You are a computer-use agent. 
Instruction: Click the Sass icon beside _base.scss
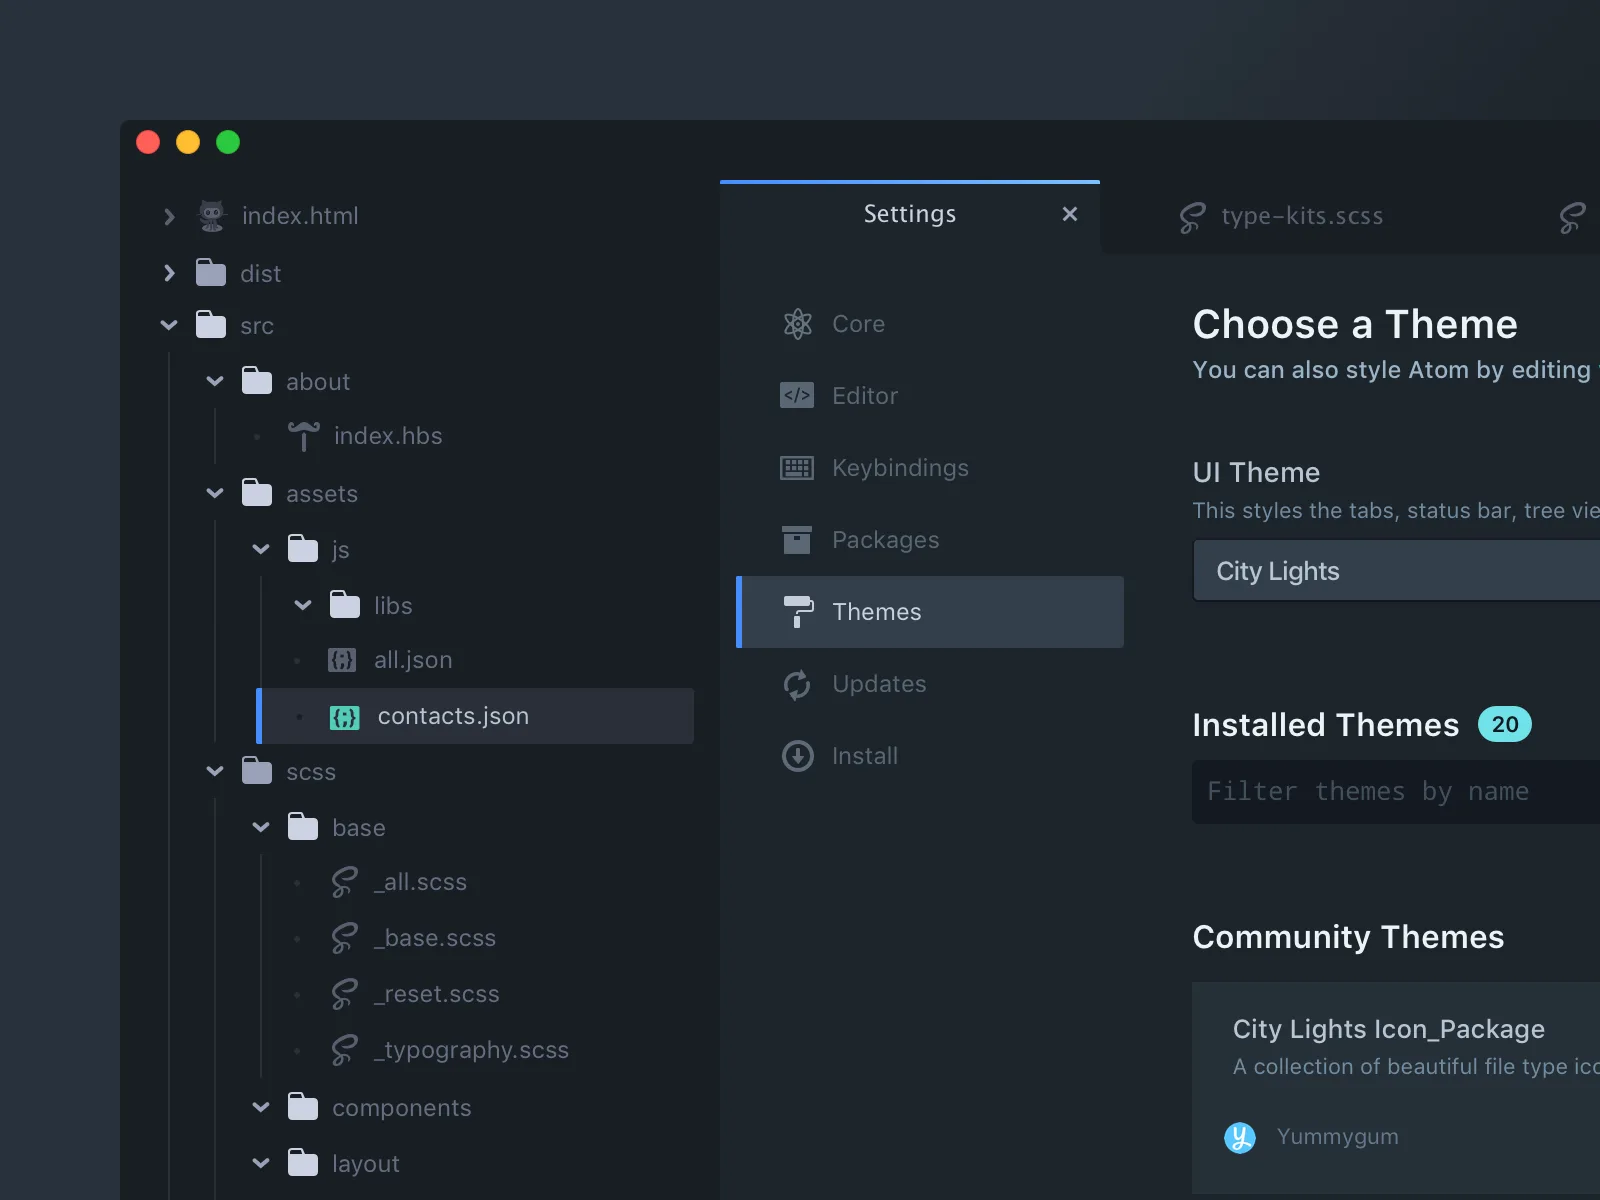coord(344,938)
